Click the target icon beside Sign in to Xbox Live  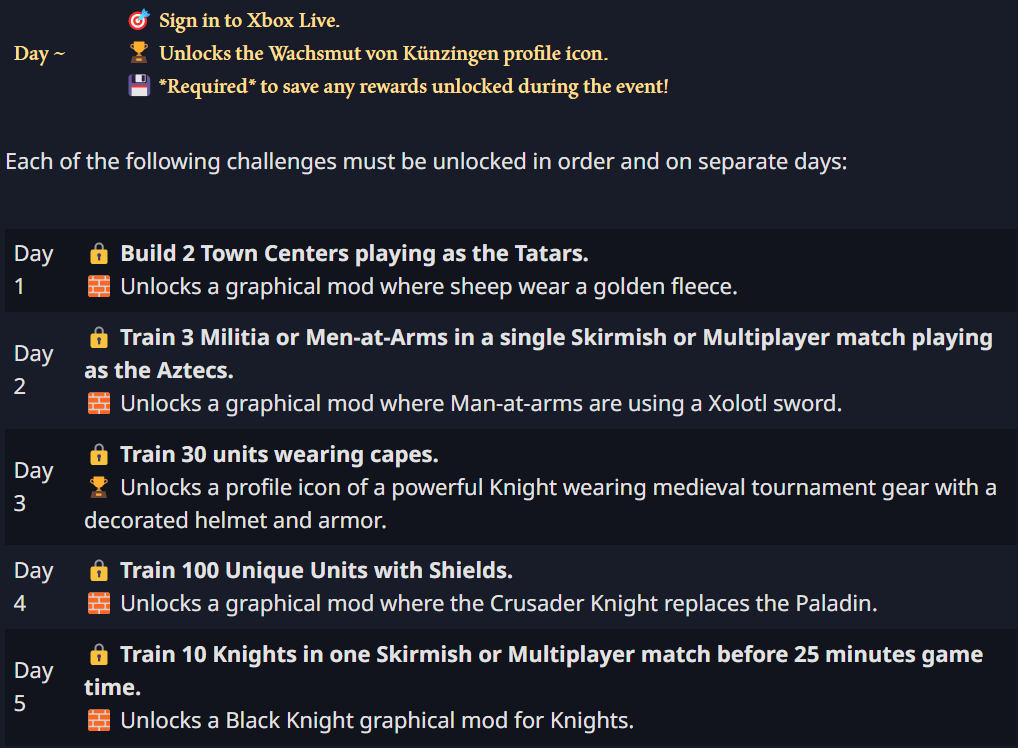(139, 20)
